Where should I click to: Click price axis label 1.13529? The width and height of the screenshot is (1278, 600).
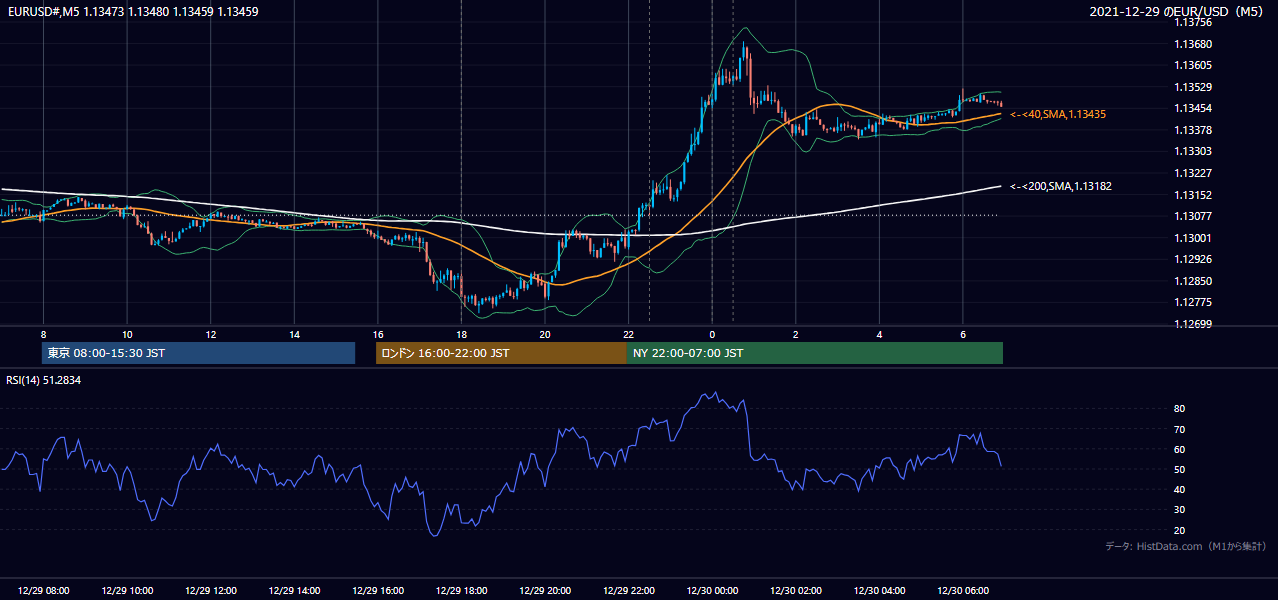[x=1192, y=87]
